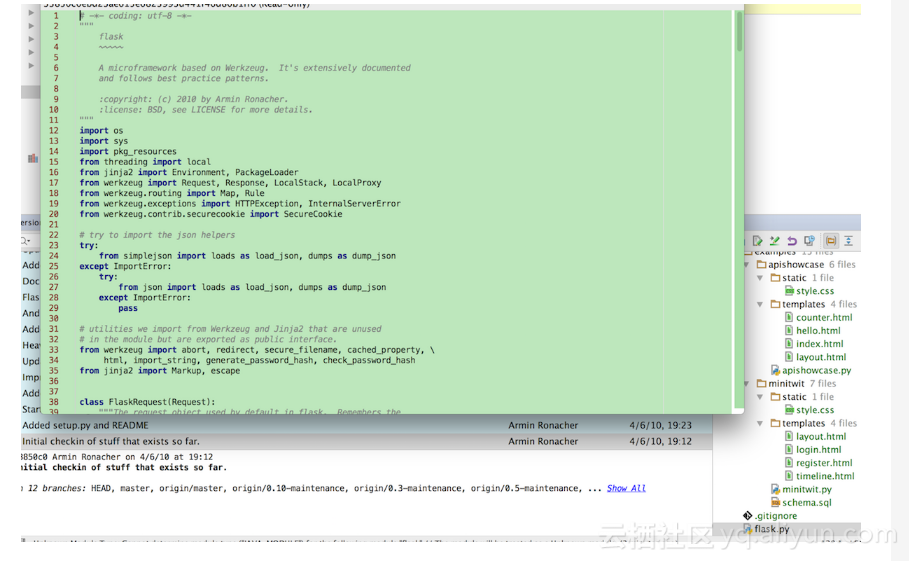Click the minitwit folder icon

tap(762, 384)
